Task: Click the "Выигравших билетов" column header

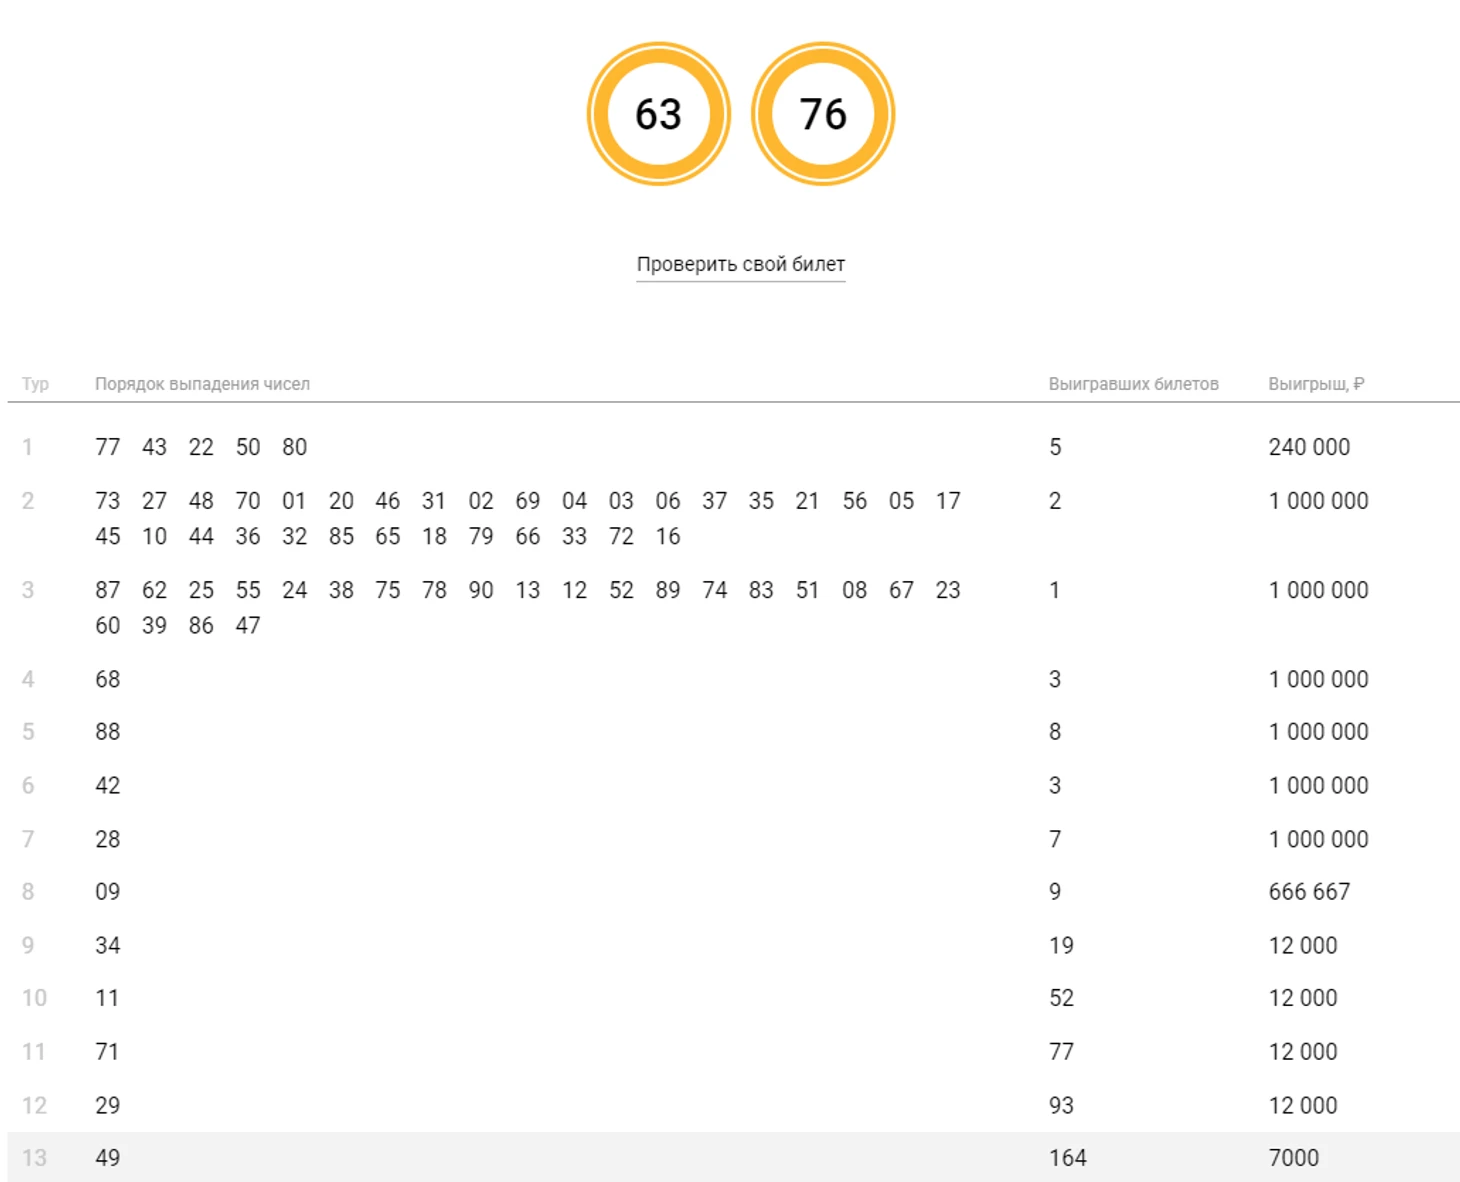Action: click(x=1133, y=384)
